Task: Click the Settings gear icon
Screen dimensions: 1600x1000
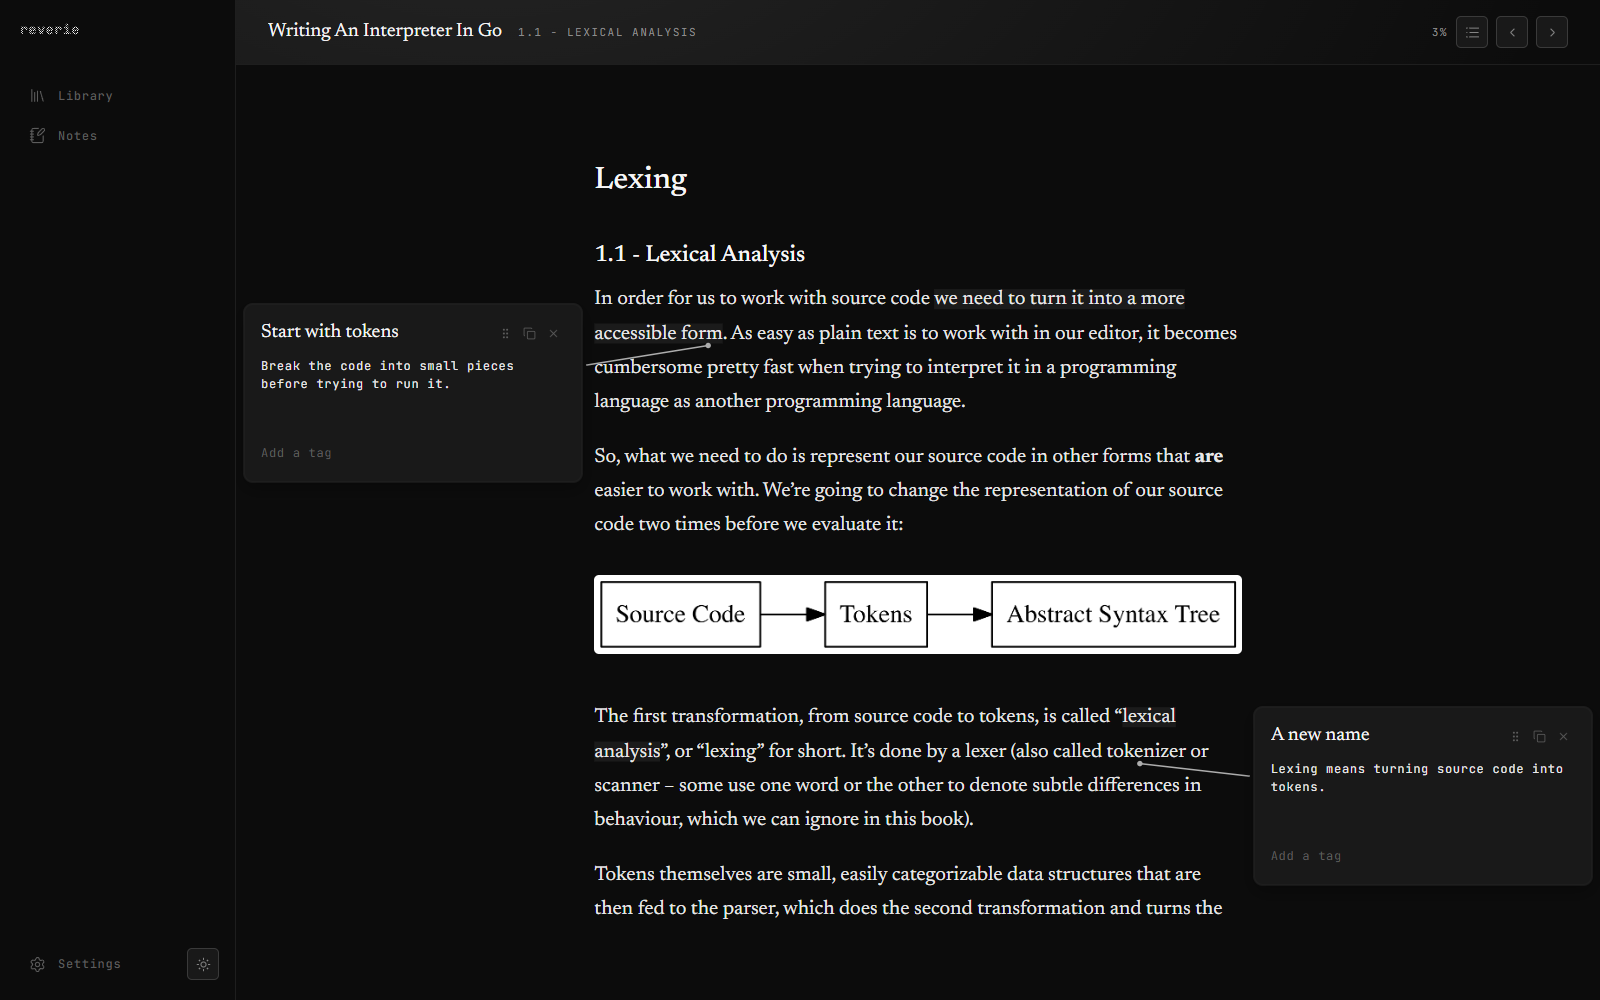Action: [x=37, y=964]
